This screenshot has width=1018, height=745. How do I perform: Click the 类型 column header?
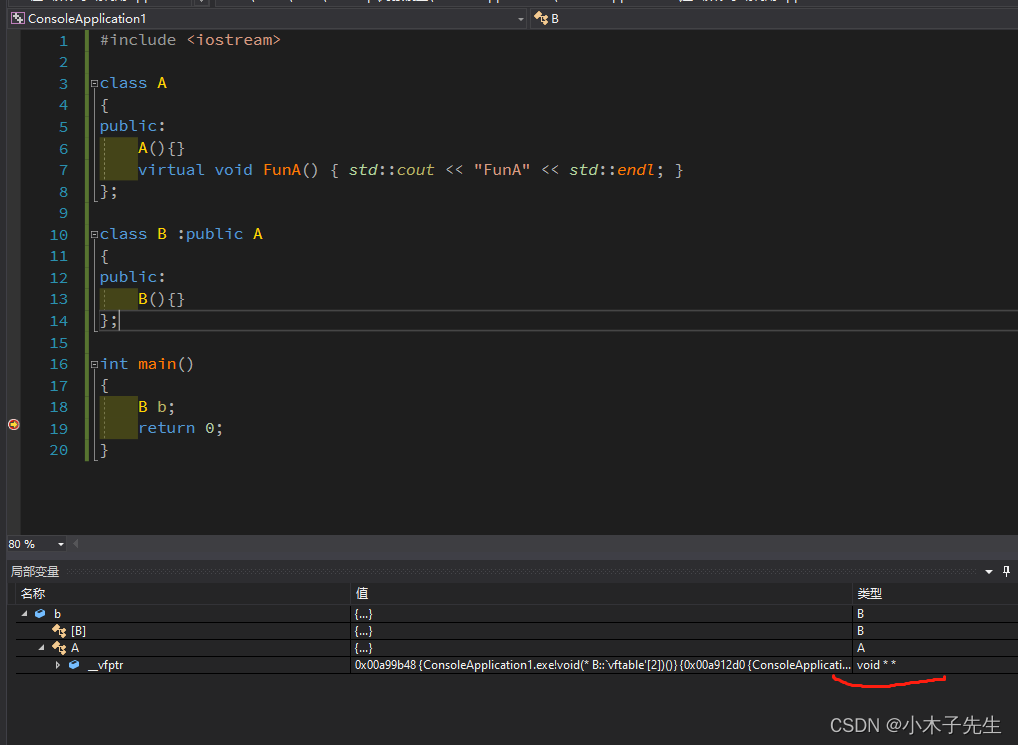click(x=936, y=594)
